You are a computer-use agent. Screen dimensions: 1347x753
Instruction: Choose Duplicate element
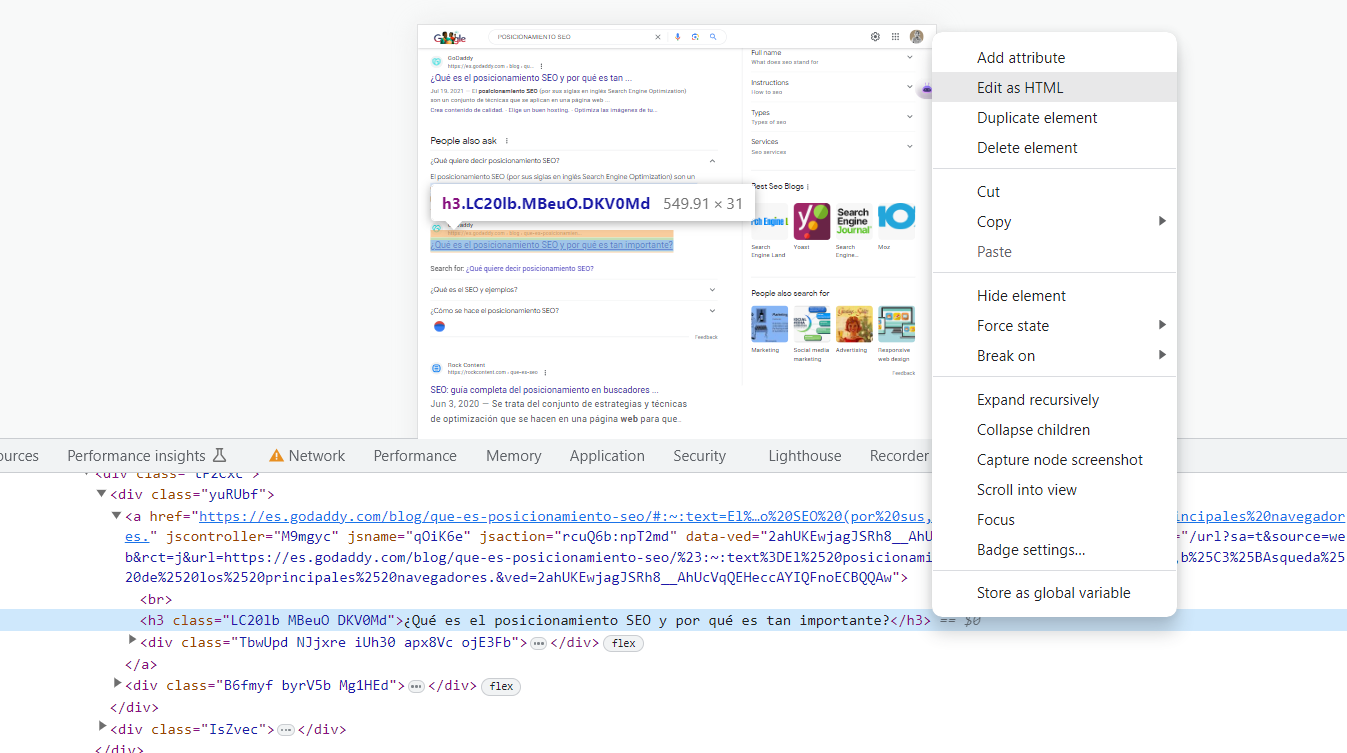click(x=1054, y=118)
